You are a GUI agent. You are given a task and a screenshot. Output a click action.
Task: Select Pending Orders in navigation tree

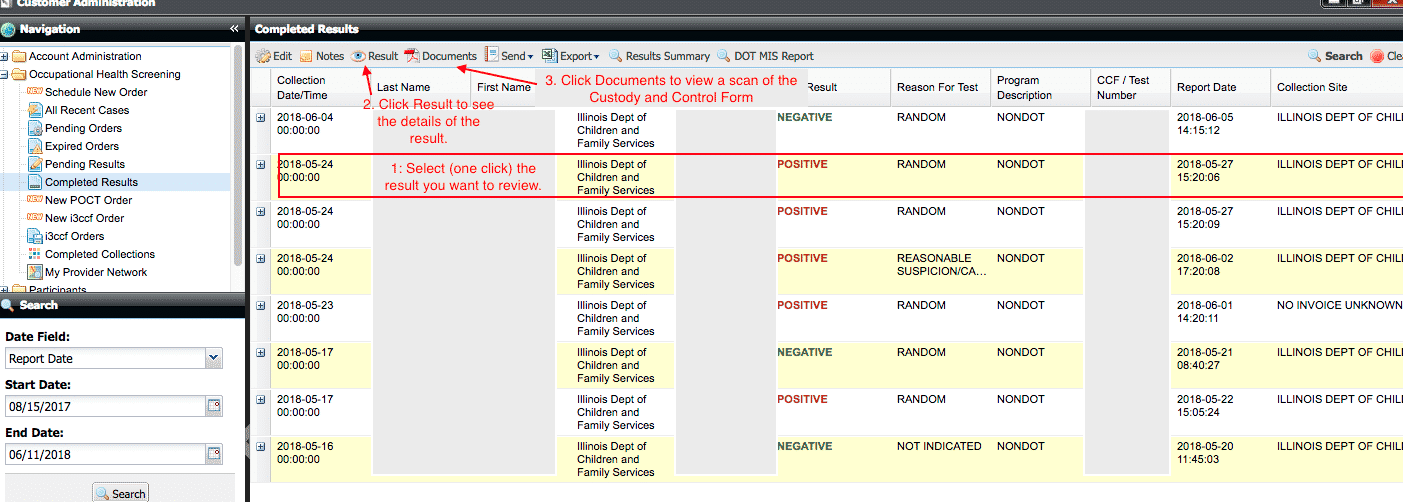[83, 128]
